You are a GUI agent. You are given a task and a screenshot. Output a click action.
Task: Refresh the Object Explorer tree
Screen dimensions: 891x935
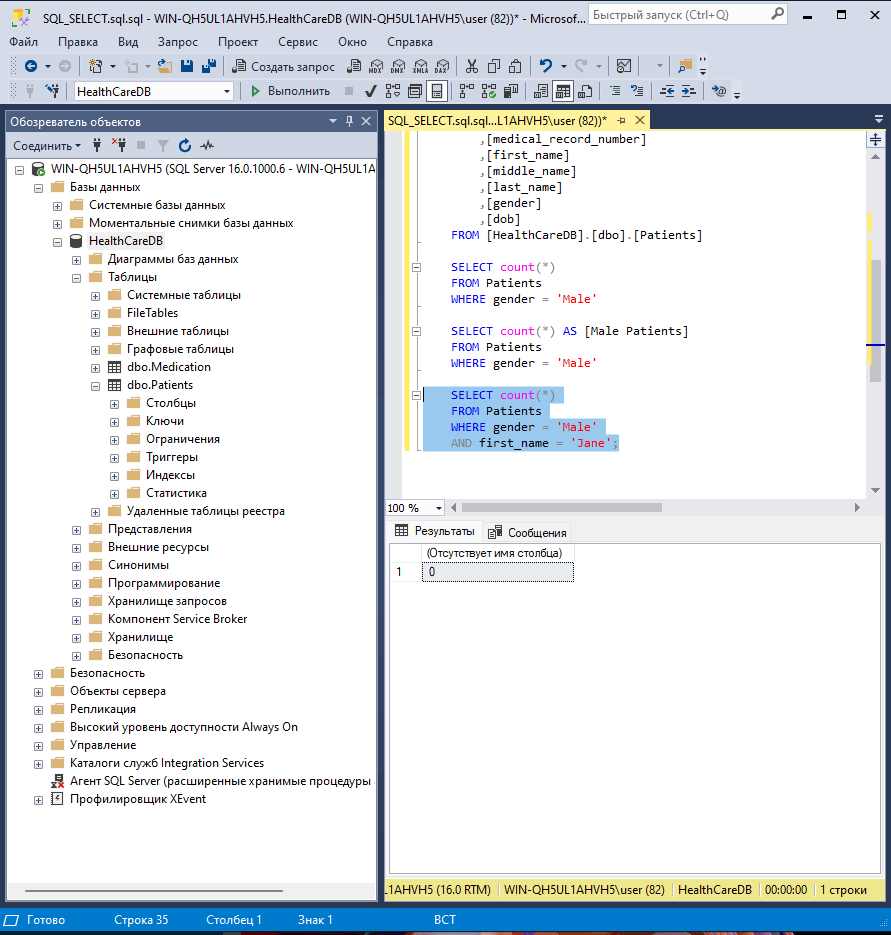coord(185,145)
